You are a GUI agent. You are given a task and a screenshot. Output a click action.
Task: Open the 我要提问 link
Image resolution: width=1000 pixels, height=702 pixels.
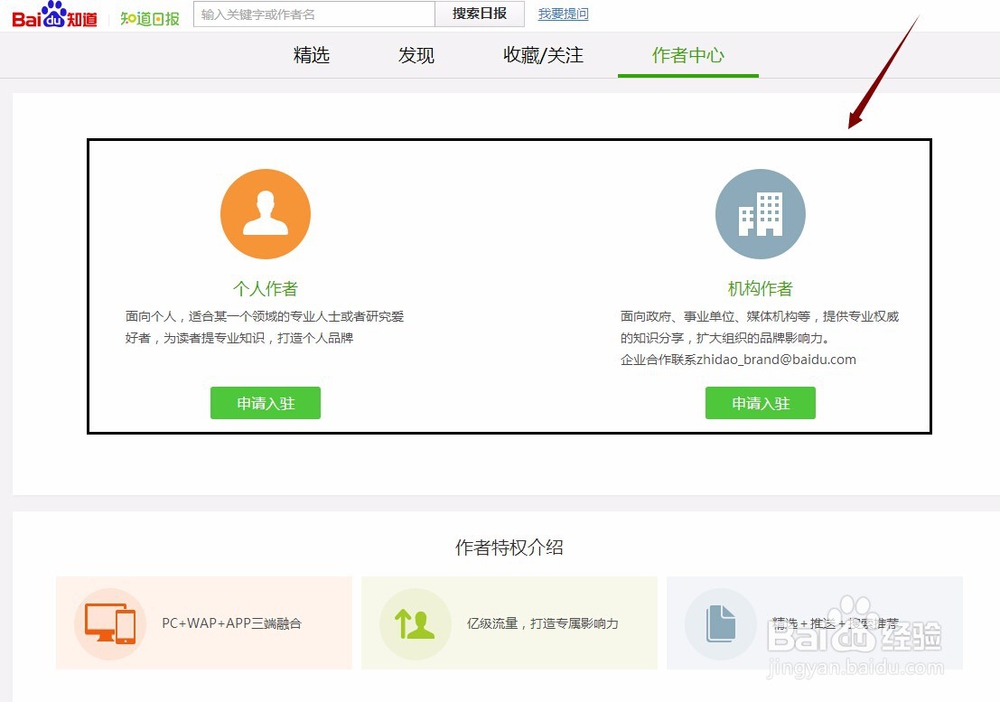tap(563, 13)
